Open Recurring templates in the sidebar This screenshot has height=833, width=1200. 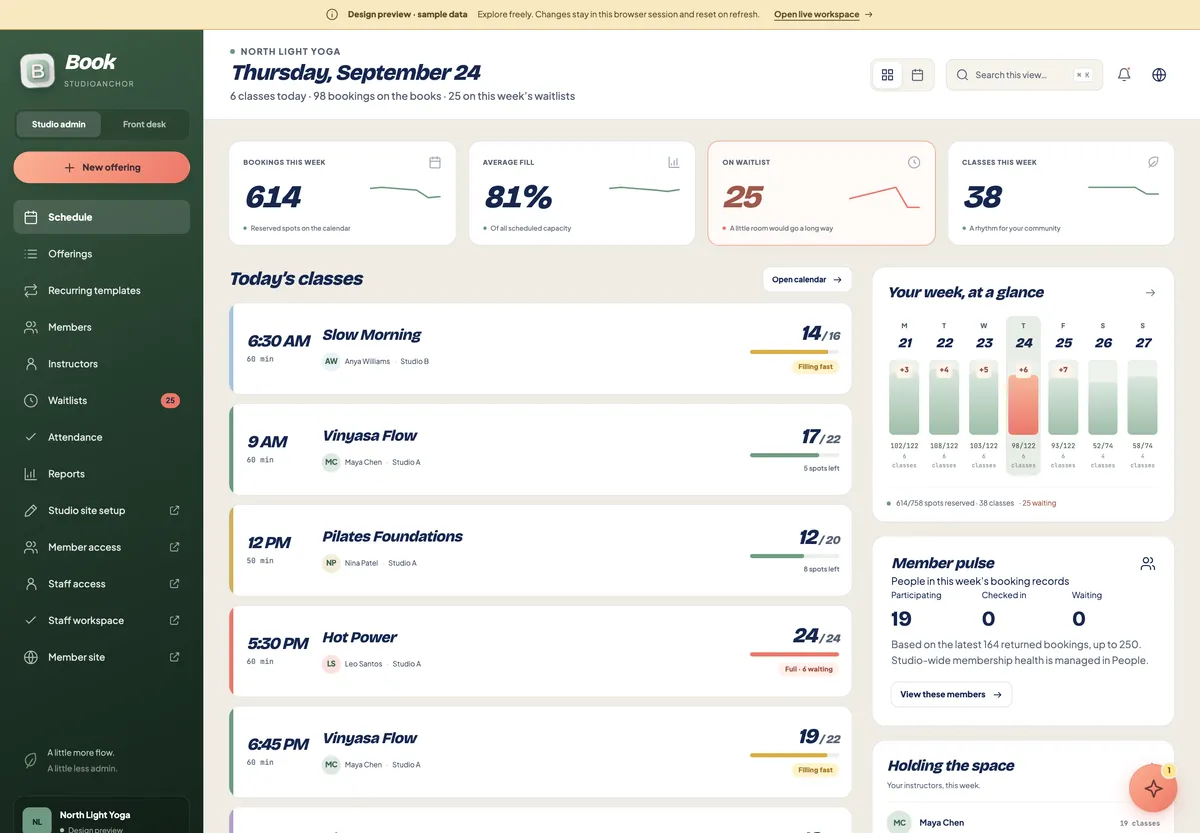click(102, 290)
